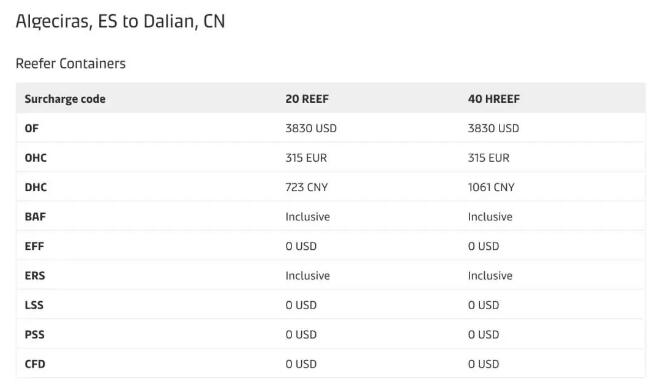Viewport: 657px width, 391px height.
Task: Click the Surcharge code column header
Action: 65,99
